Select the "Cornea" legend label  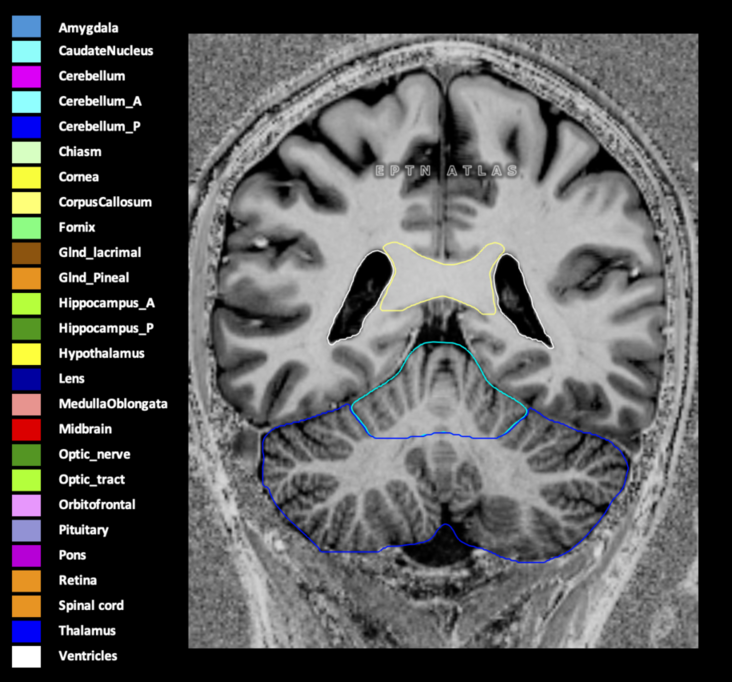(78, 176)
